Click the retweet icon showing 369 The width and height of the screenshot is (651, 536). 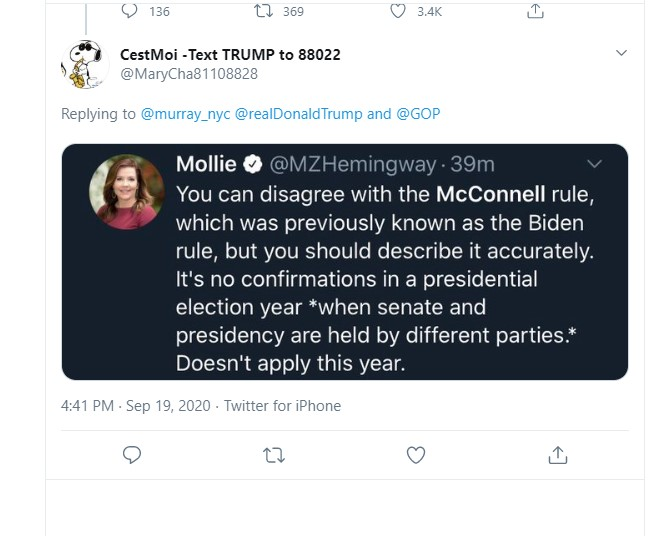pyautogui.click(x=261, y=11)
